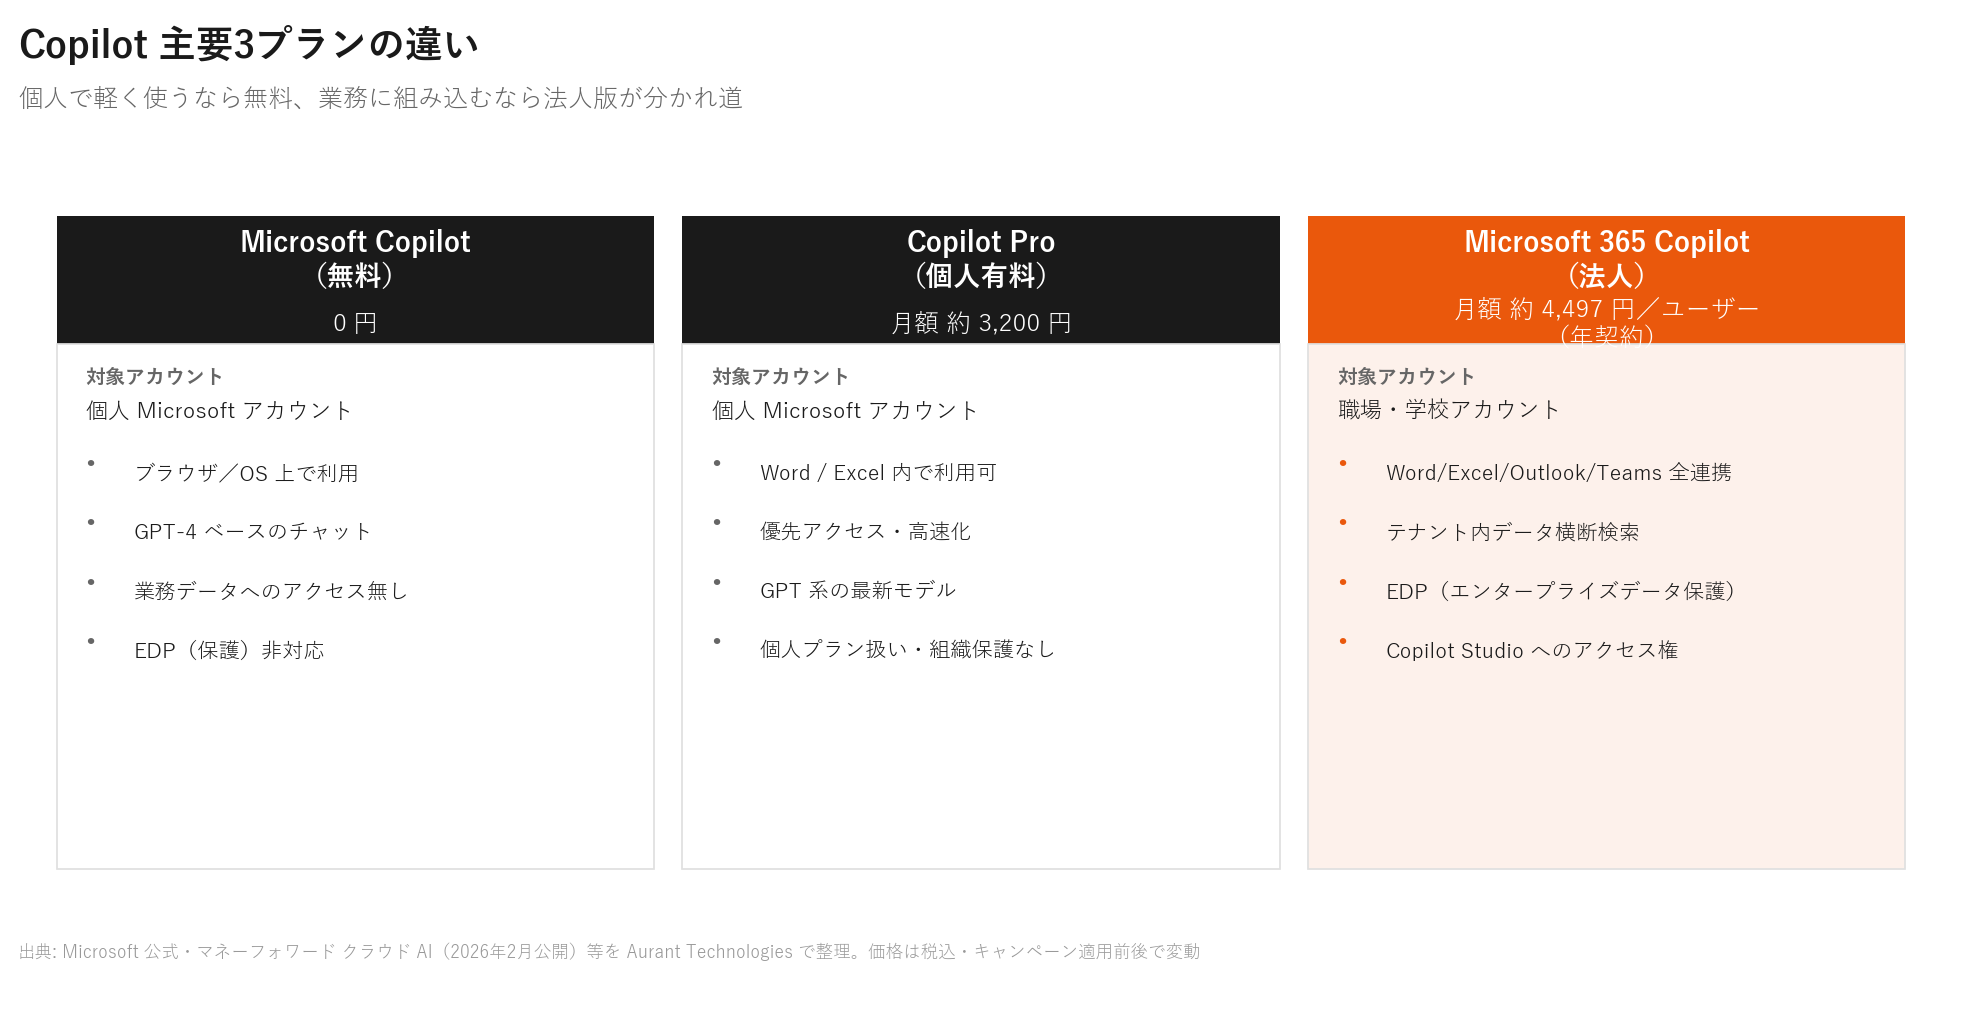The height and width of the screenshot is (1025, 1961).
Task: Select the bullet 'Word/Excel/Outlook/Teams 全連携'
Action: tap(1559, 472)
